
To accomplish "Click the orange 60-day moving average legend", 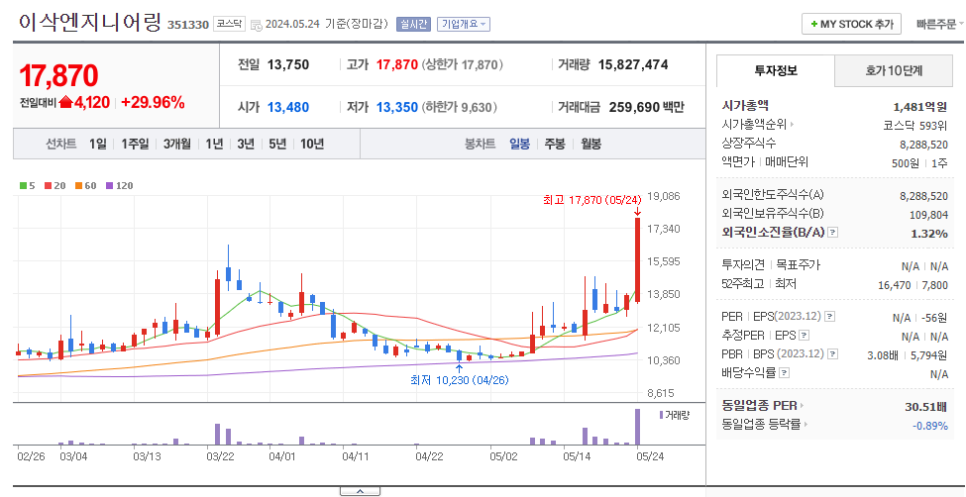I will pyautogui.click(x=86, y=185).
